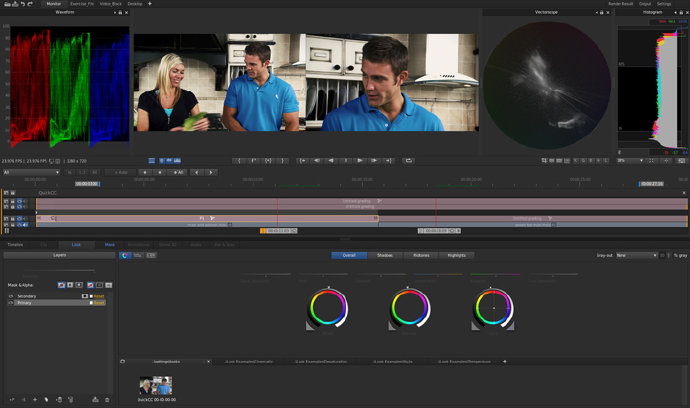The width and height of the screenshot is (690, 408).
Task: Open the viewer zoom percentage dropdown
Action: [629, 160]
